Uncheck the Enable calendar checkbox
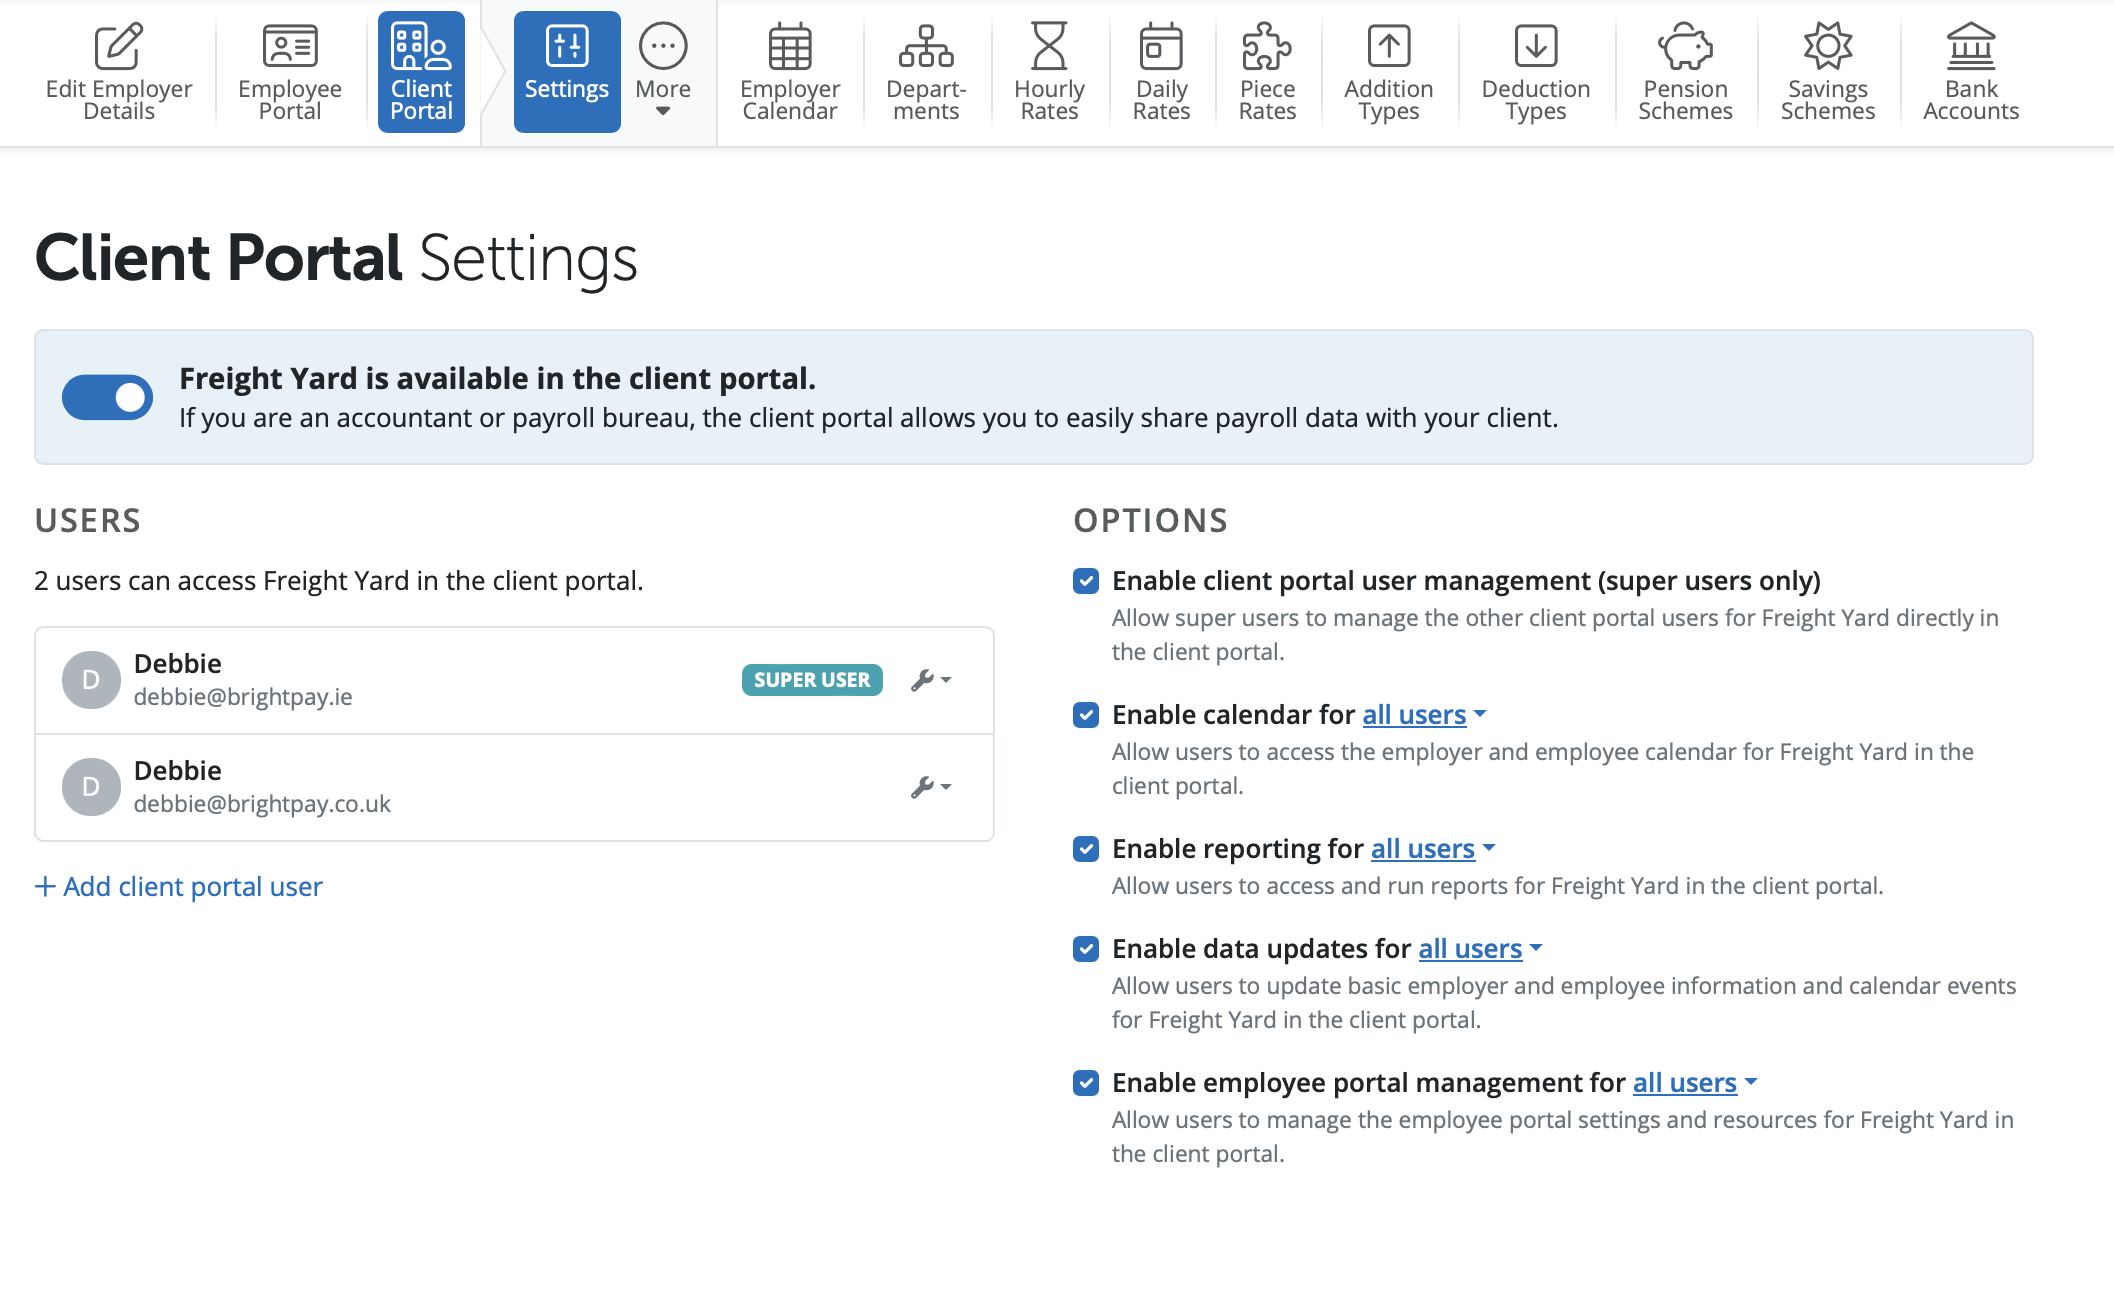 pyautogui.click(x=1086, y=715)
